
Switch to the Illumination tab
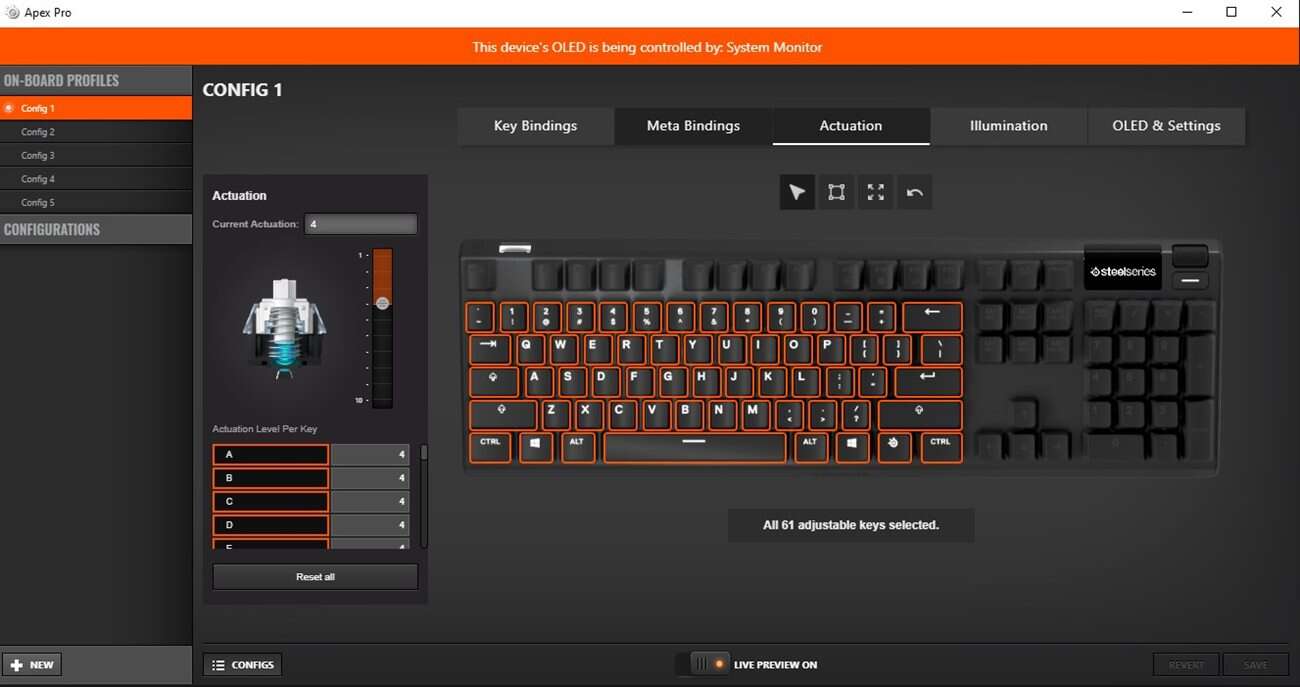[x=1008, y=125]
